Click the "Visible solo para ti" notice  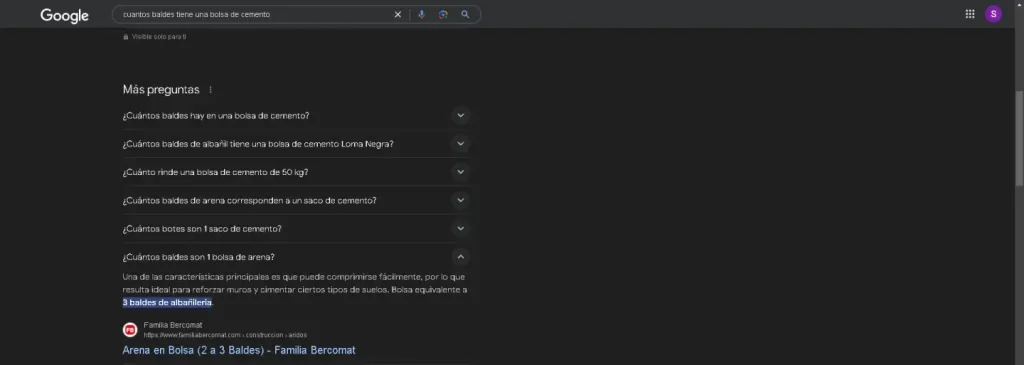(x=155, y=37)
